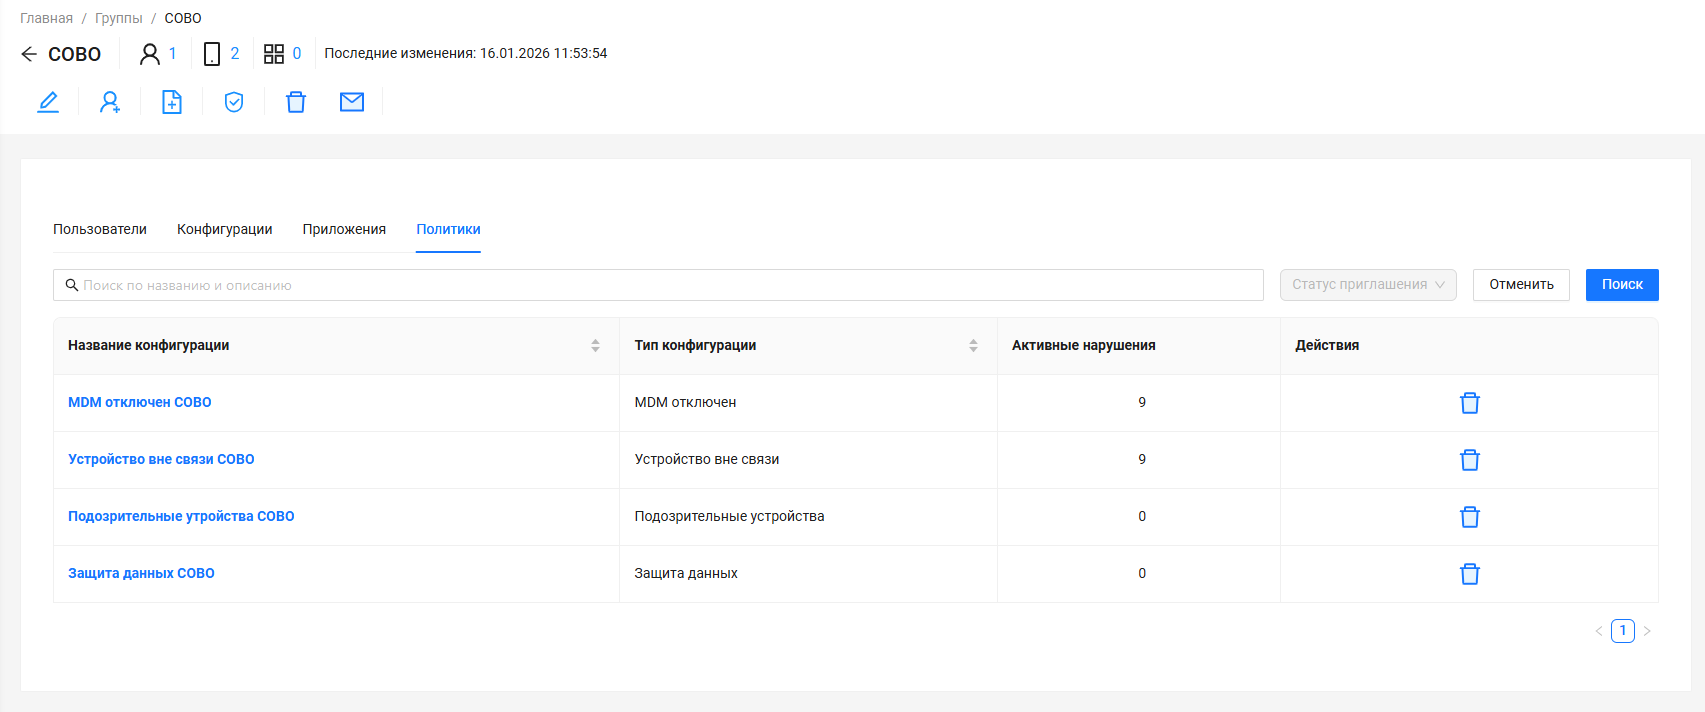Click the add user icon in toolbar
The width and height of the screenshot is (1705, 712).
[110, 102]
